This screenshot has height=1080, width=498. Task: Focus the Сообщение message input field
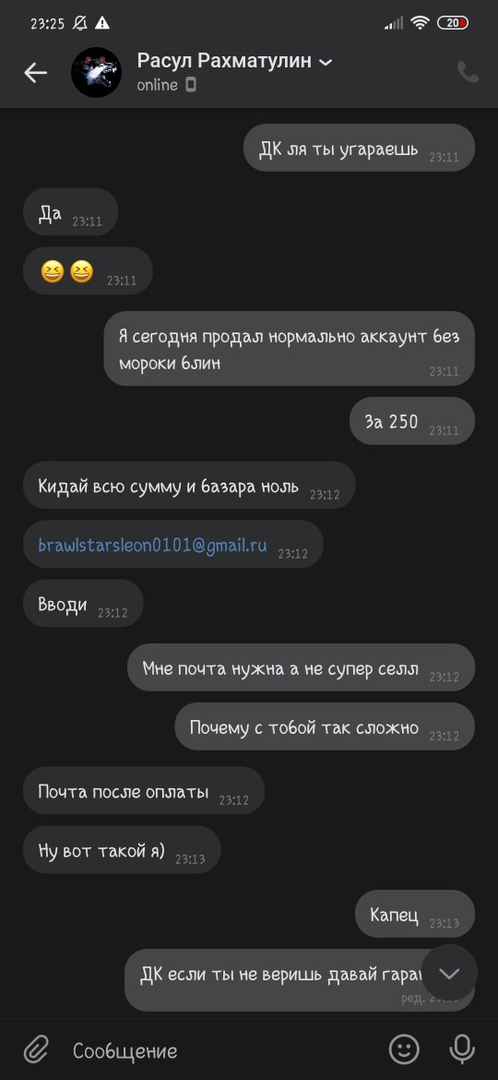coord(220,1051)
